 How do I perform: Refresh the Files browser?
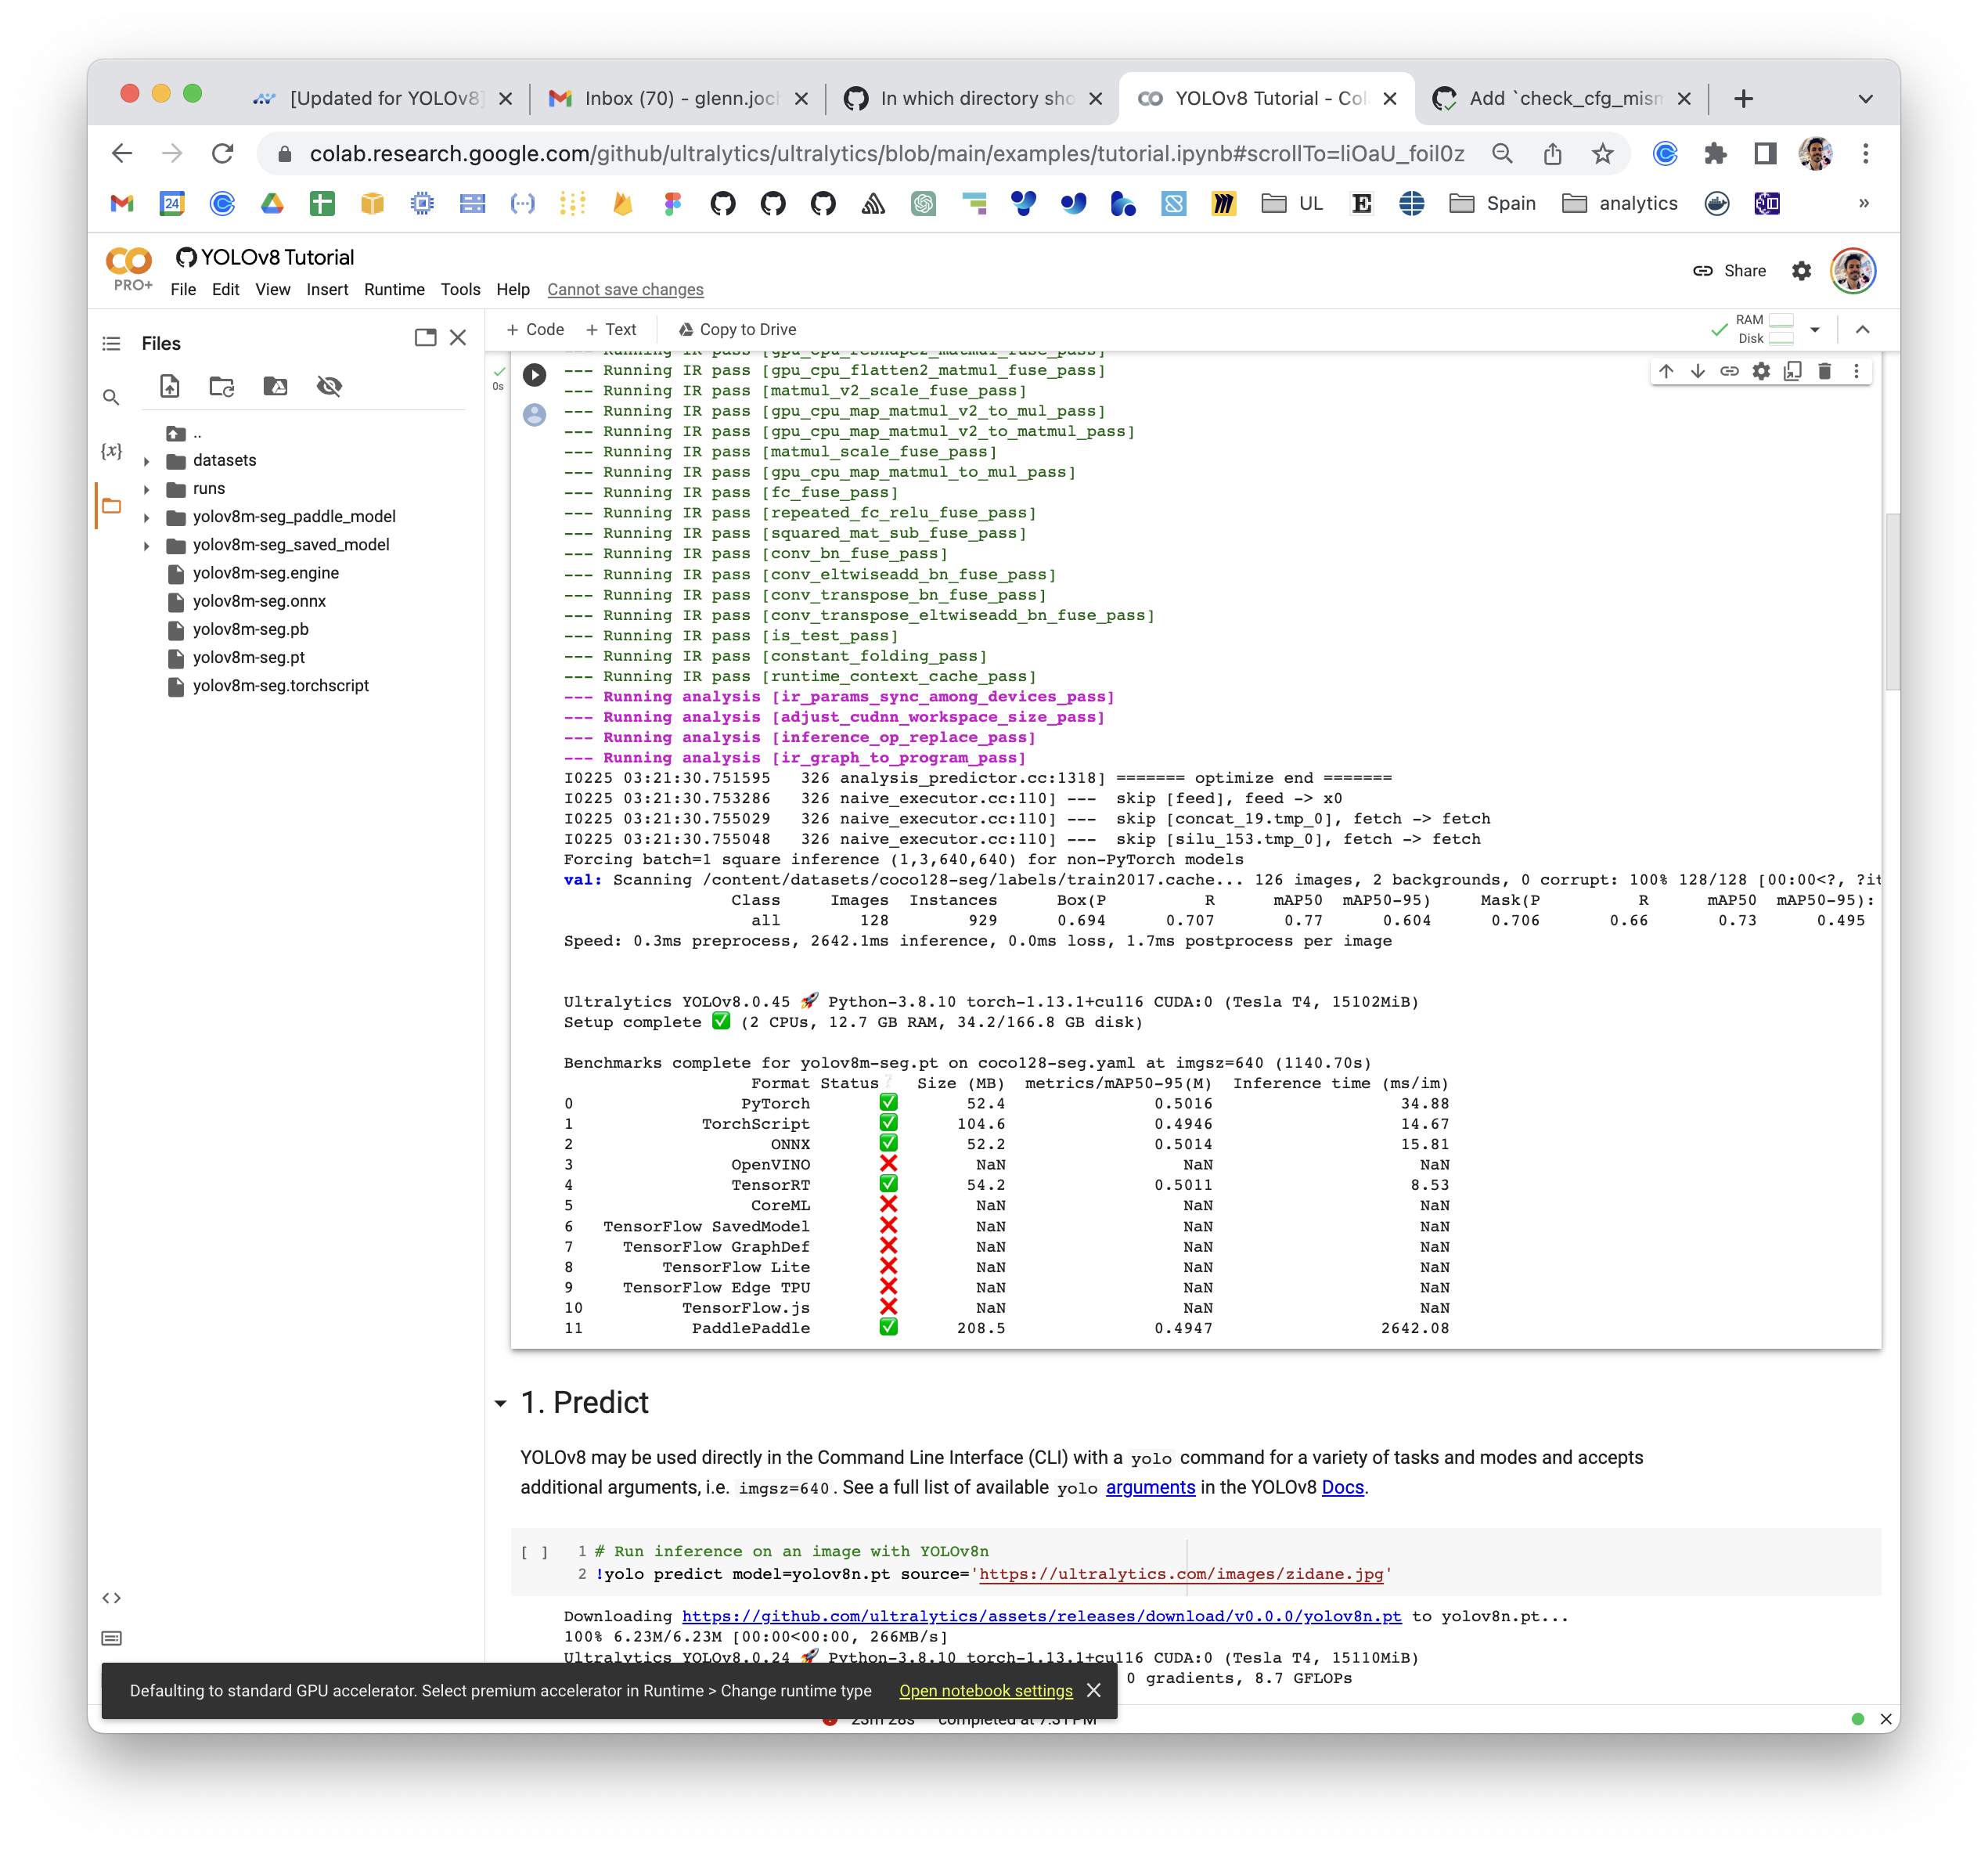(x=221, y=387)
